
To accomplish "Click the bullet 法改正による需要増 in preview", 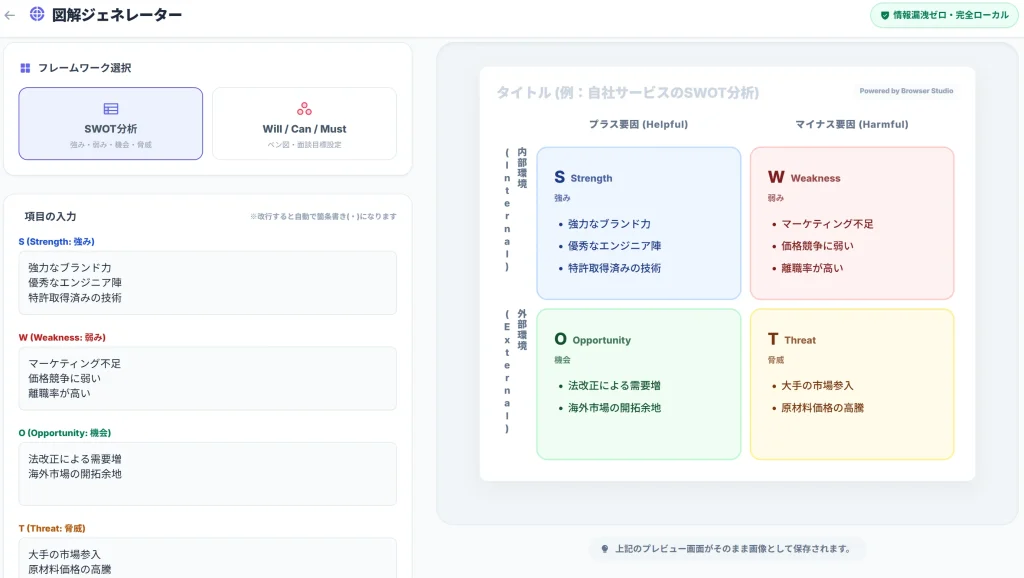I will (x=614, y=386).
